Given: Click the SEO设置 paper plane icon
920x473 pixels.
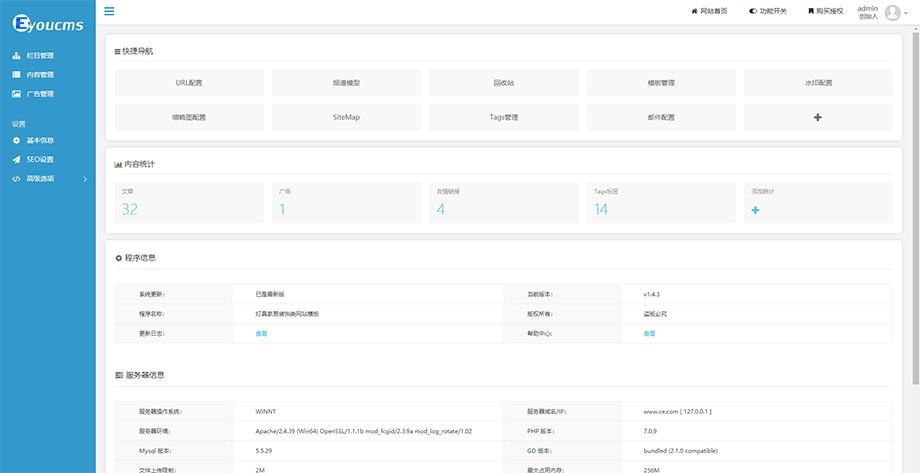Looking at the screenshot, I should (16, 159).
